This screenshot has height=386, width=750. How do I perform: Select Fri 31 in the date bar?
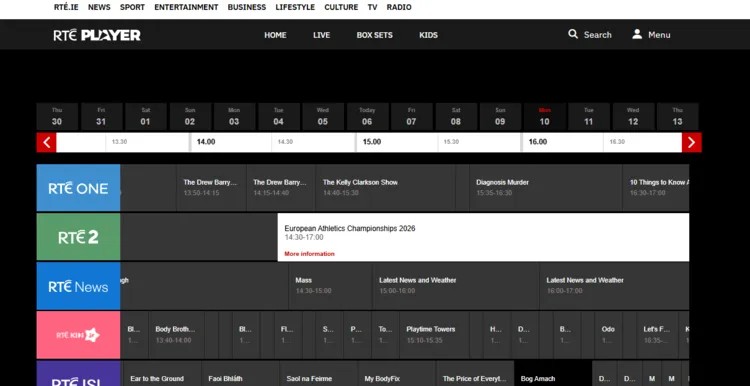(101, 117)
